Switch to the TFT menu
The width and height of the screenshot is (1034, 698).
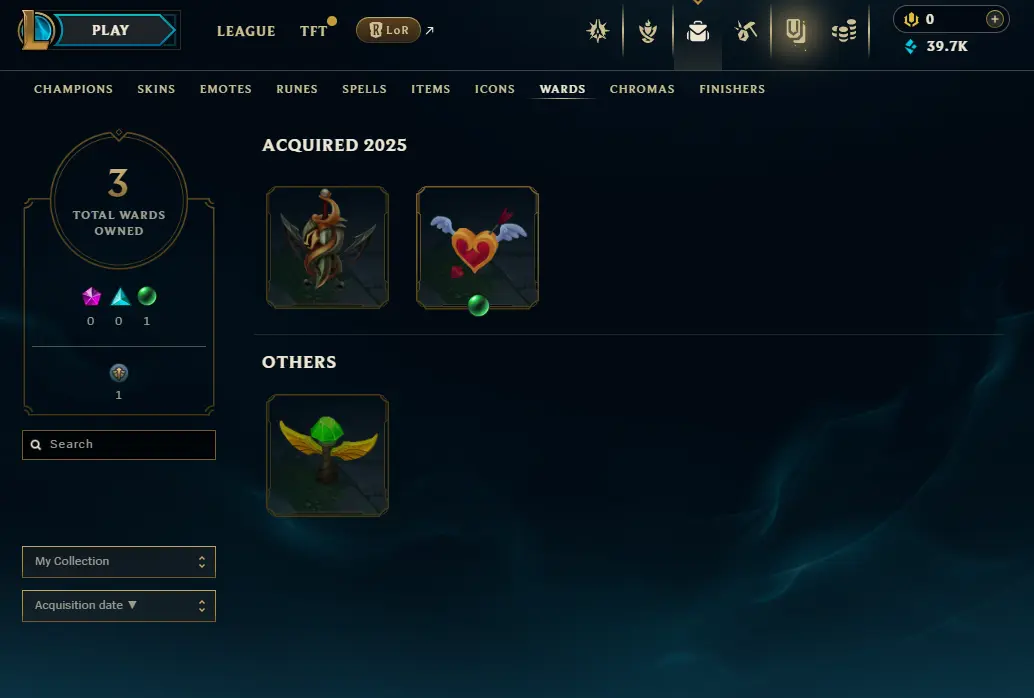click(x=313, y=31)
